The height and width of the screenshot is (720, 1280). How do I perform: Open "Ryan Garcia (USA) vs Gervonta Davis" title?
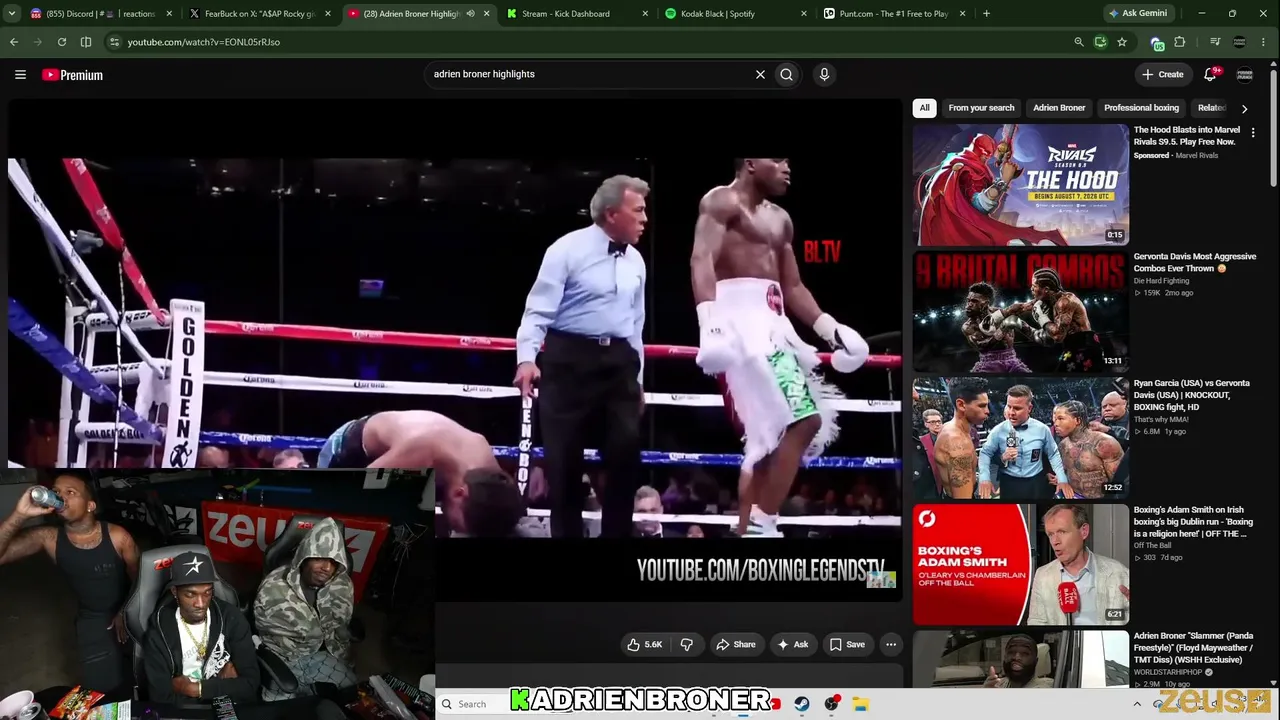(x=1191, y=395)
